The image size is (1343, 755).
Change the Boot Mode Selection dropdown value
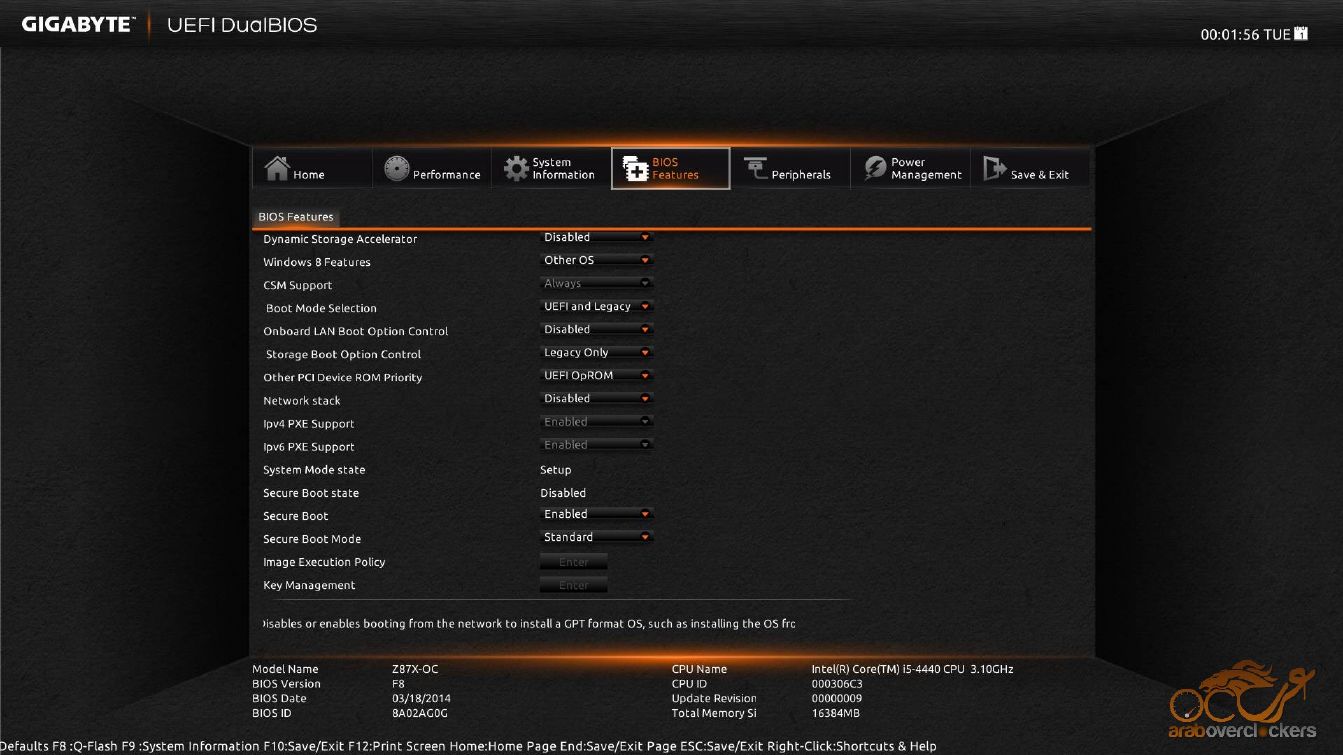coord(597,307)
